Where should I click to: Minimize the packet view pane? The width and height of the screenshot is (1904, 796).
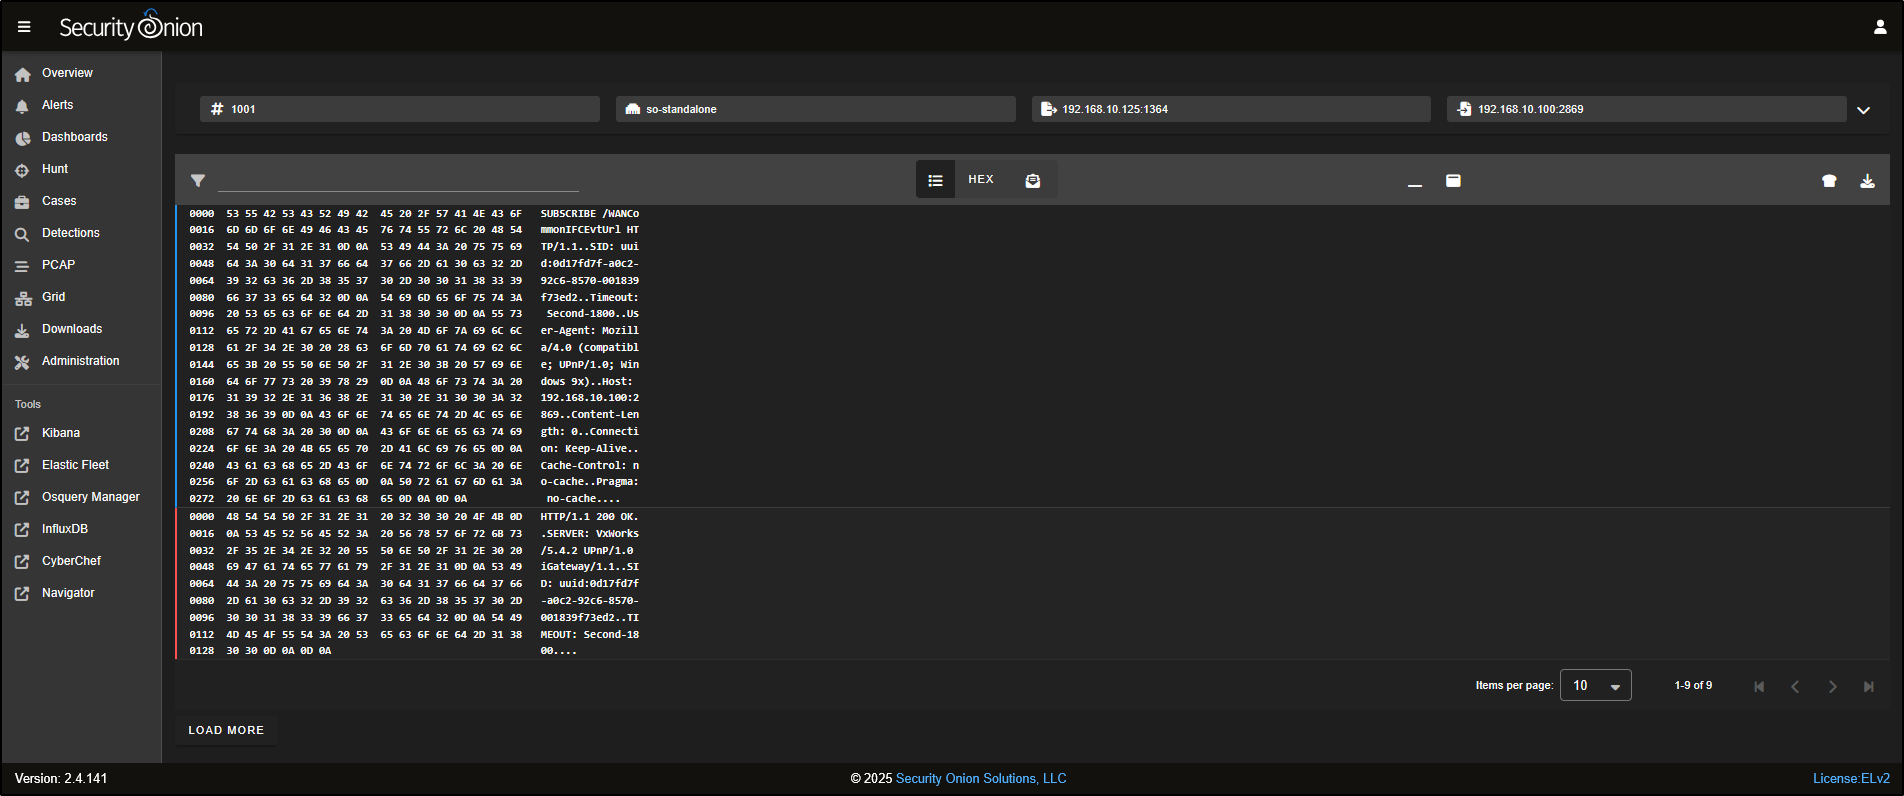1415,182
